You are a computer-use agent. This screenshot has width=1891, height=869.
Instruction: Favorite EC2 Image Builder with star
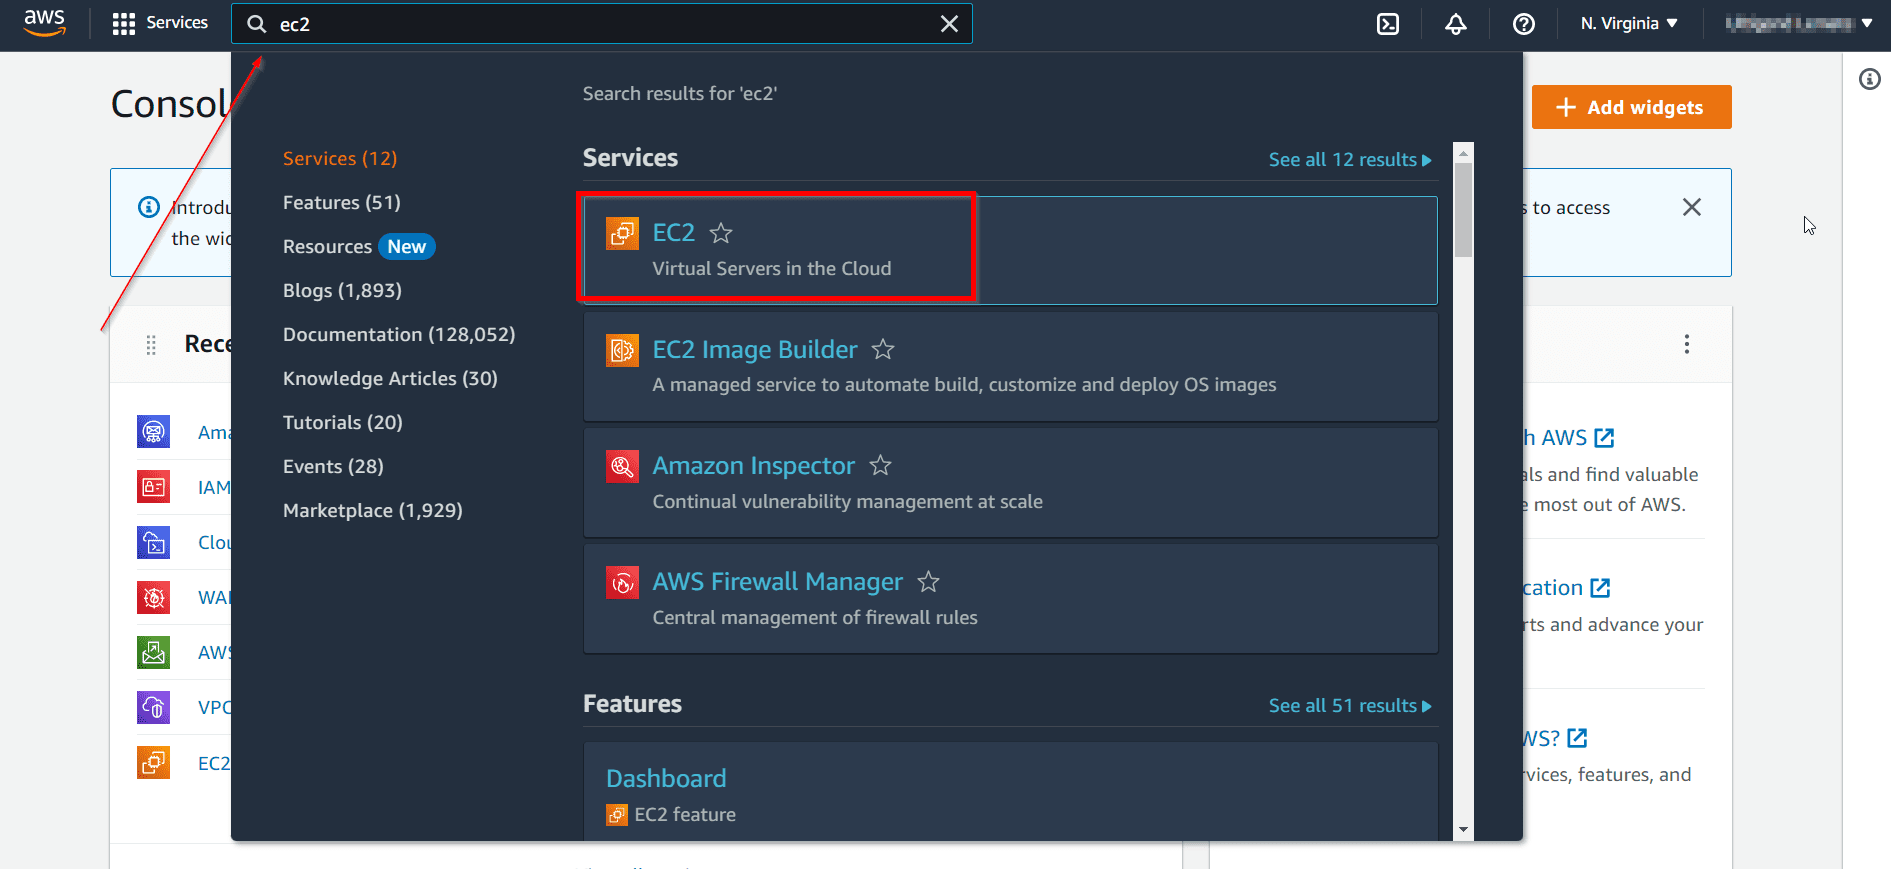point(883,349)
